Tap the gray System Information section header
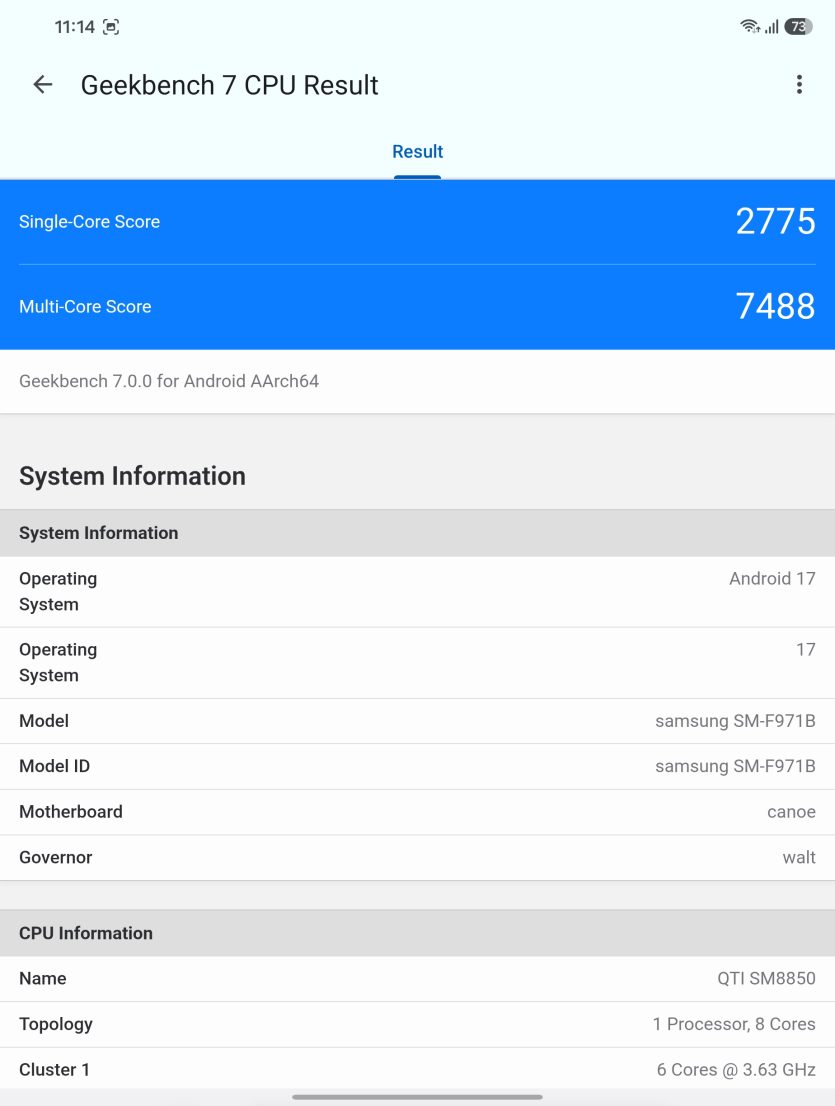 coord(418,533)
